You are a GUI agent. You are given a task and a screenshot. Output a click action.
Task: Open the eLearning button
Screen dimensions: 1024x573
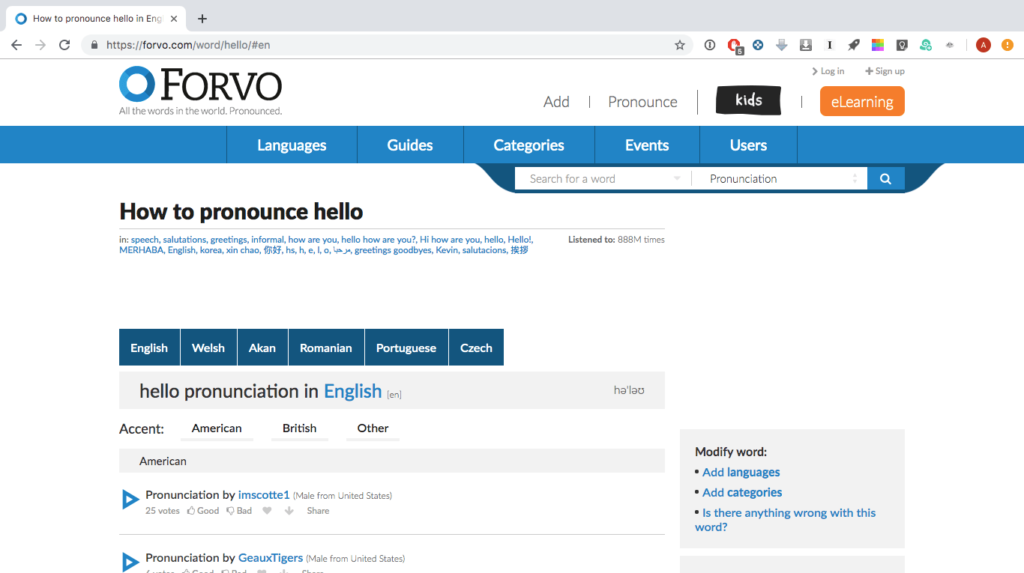pyautogui.click(x=862, y=101)
